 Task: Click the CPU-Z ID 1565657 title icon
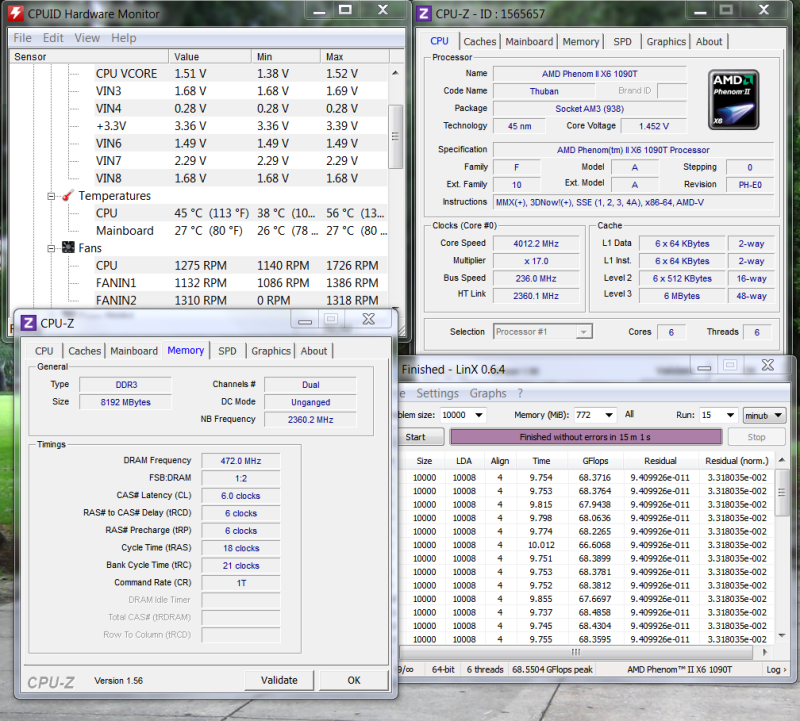pos(423,14)
